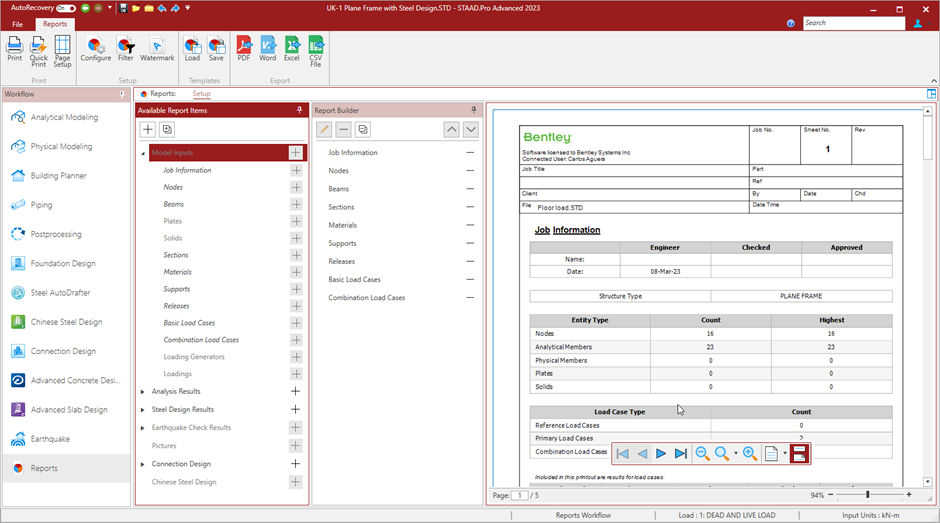The image size is (940, 523).
Task: Expand Earthquake Check Results group
Action: point(143,428)
